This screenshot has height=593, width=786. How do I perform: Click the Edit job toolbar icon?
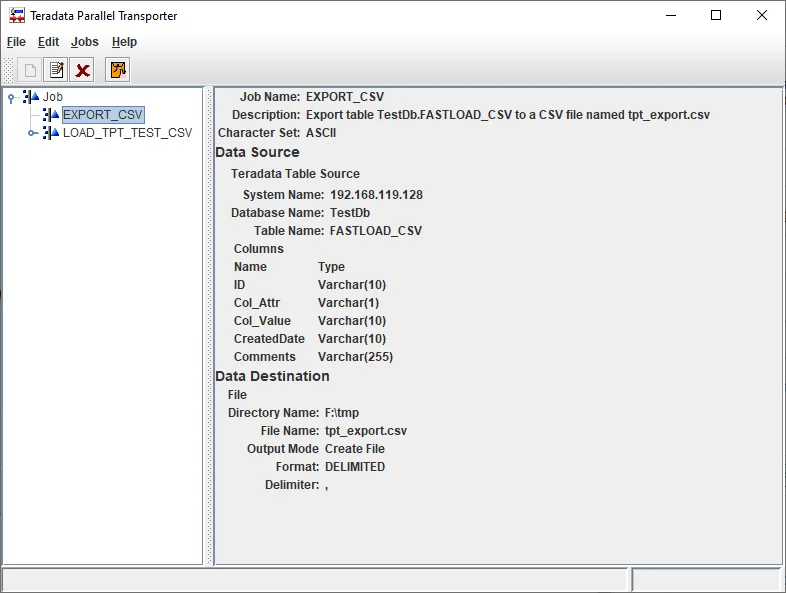tap(56, 70)
